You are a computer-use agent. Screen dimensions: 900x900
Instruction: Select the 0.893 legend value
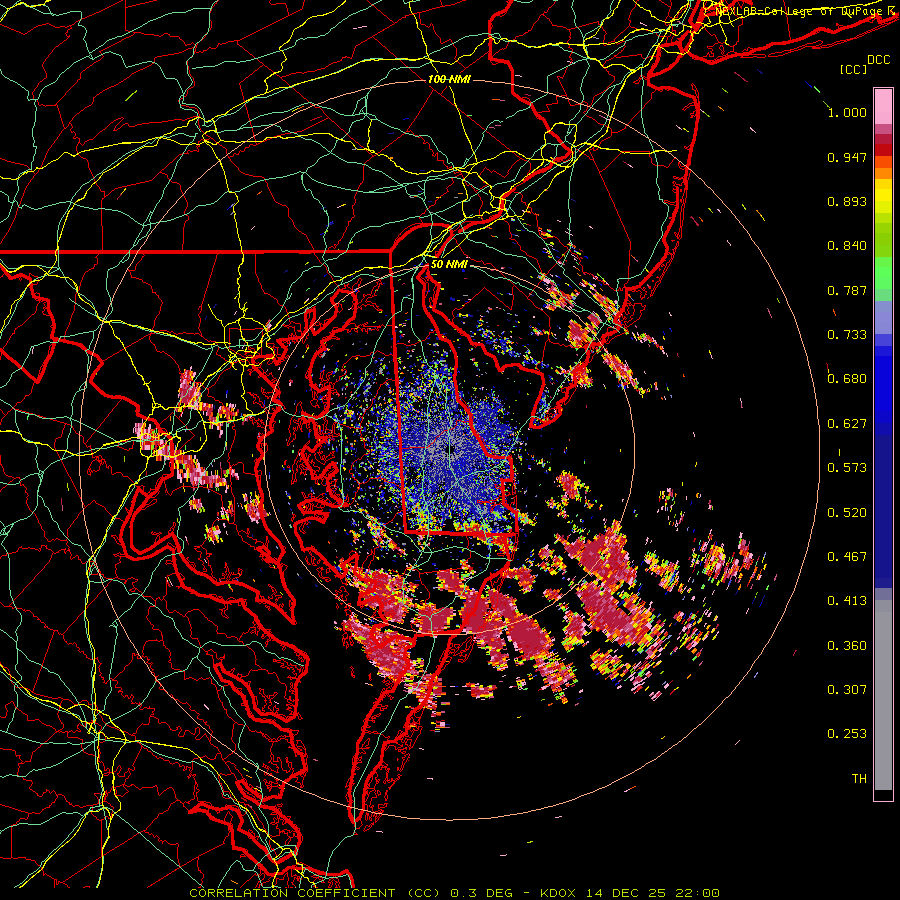pos(847,201)
